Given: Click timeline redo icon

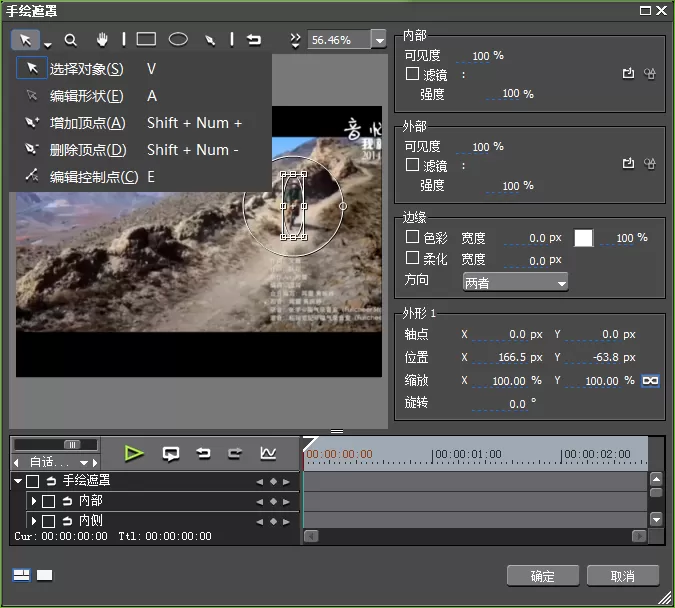Looking at the screenshot, I should pyautogui.click(x=235, y=453).
